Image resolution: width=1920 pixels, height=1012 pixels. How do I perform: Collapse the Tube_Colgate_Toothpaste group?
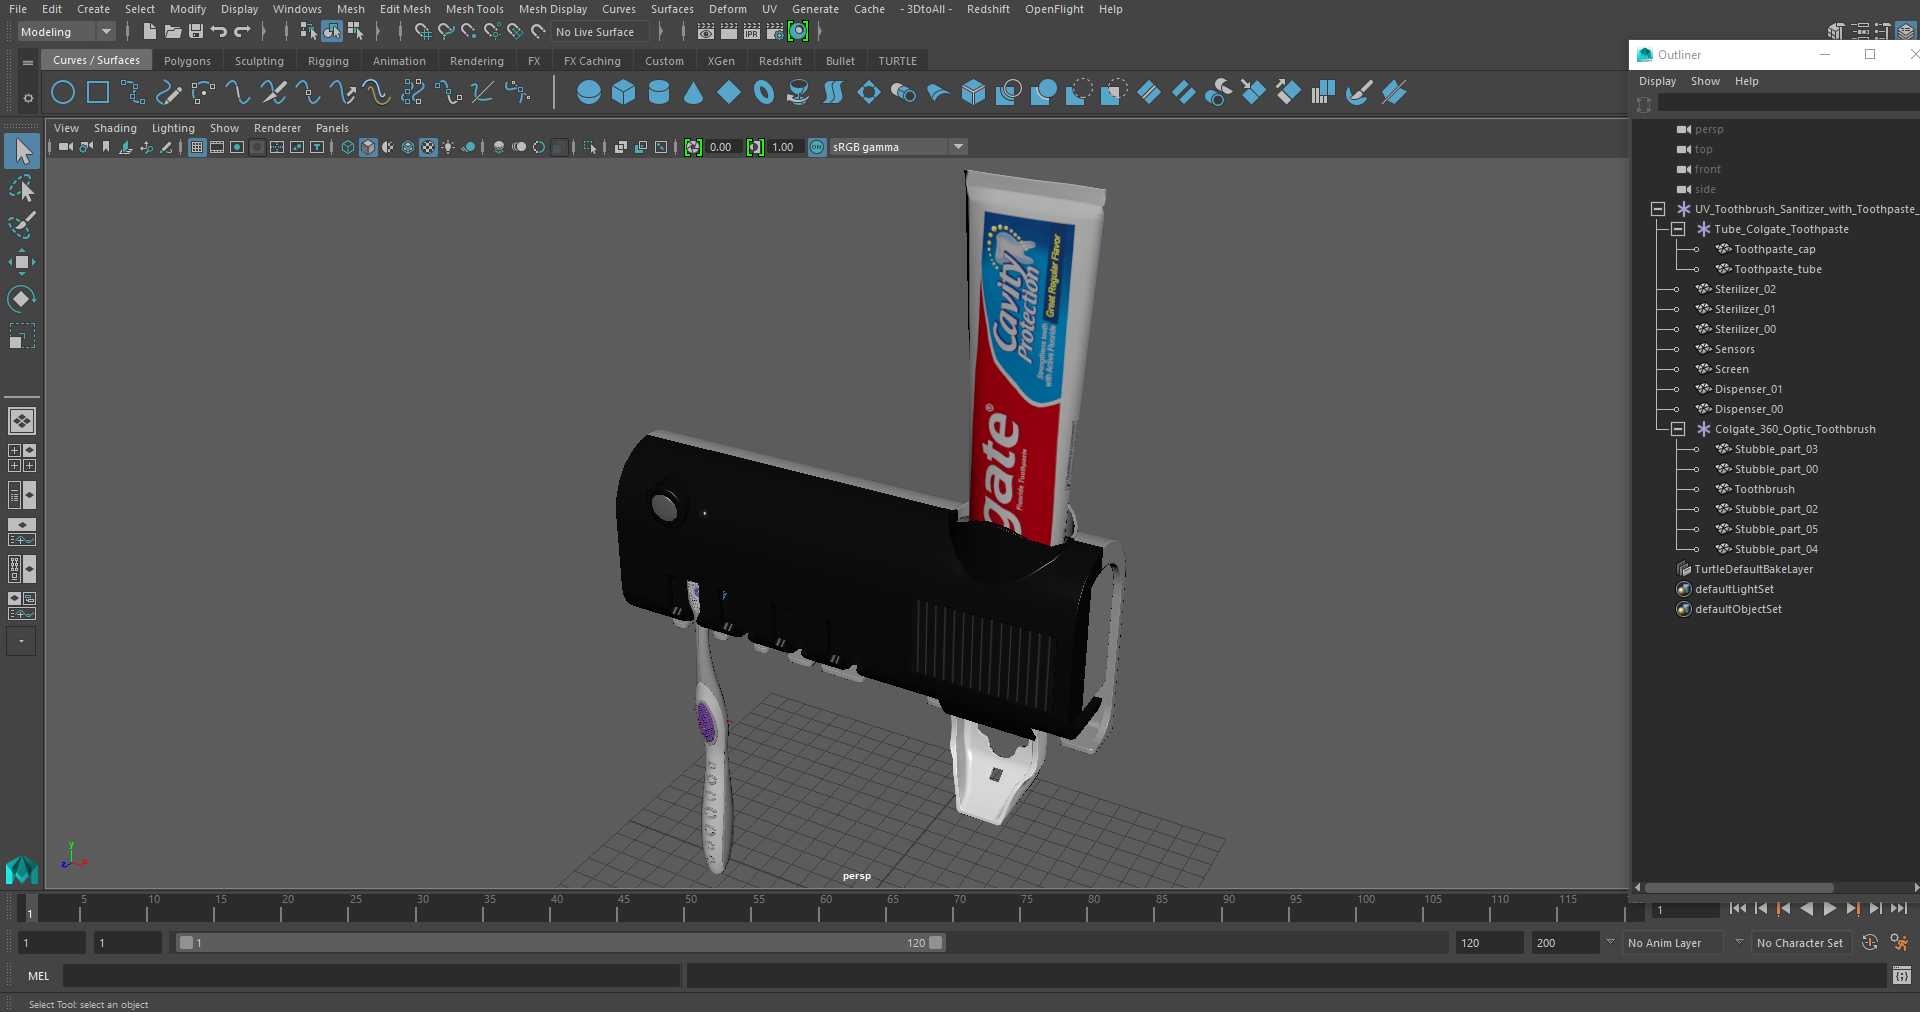pyautogui.click(x=1678, y=229)
